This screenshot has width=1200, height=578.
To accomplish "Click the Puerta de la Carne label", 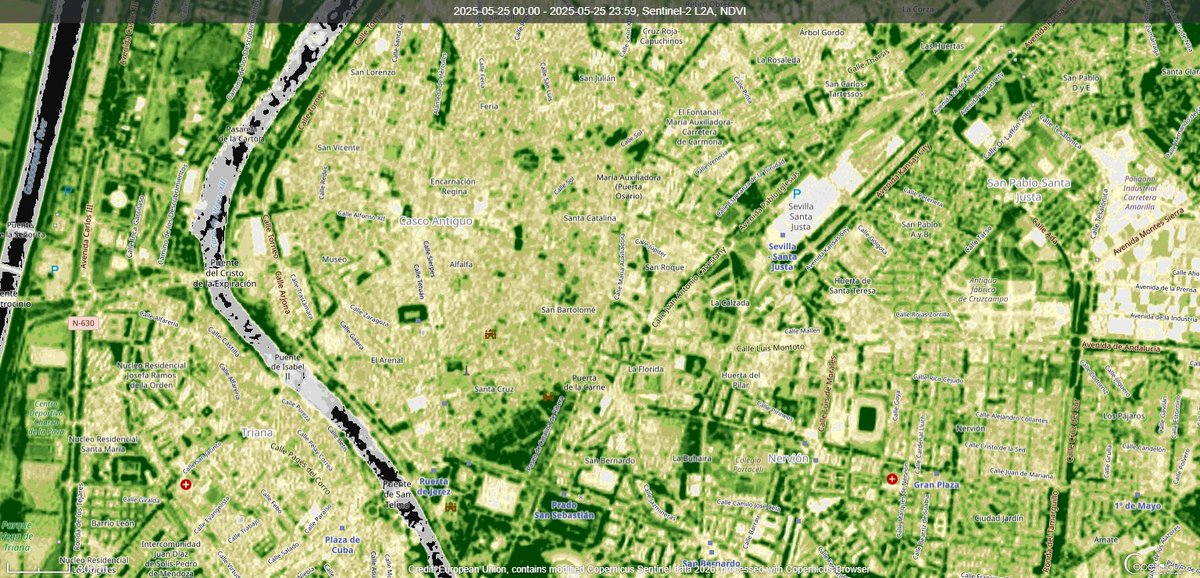I will [585, 382].
